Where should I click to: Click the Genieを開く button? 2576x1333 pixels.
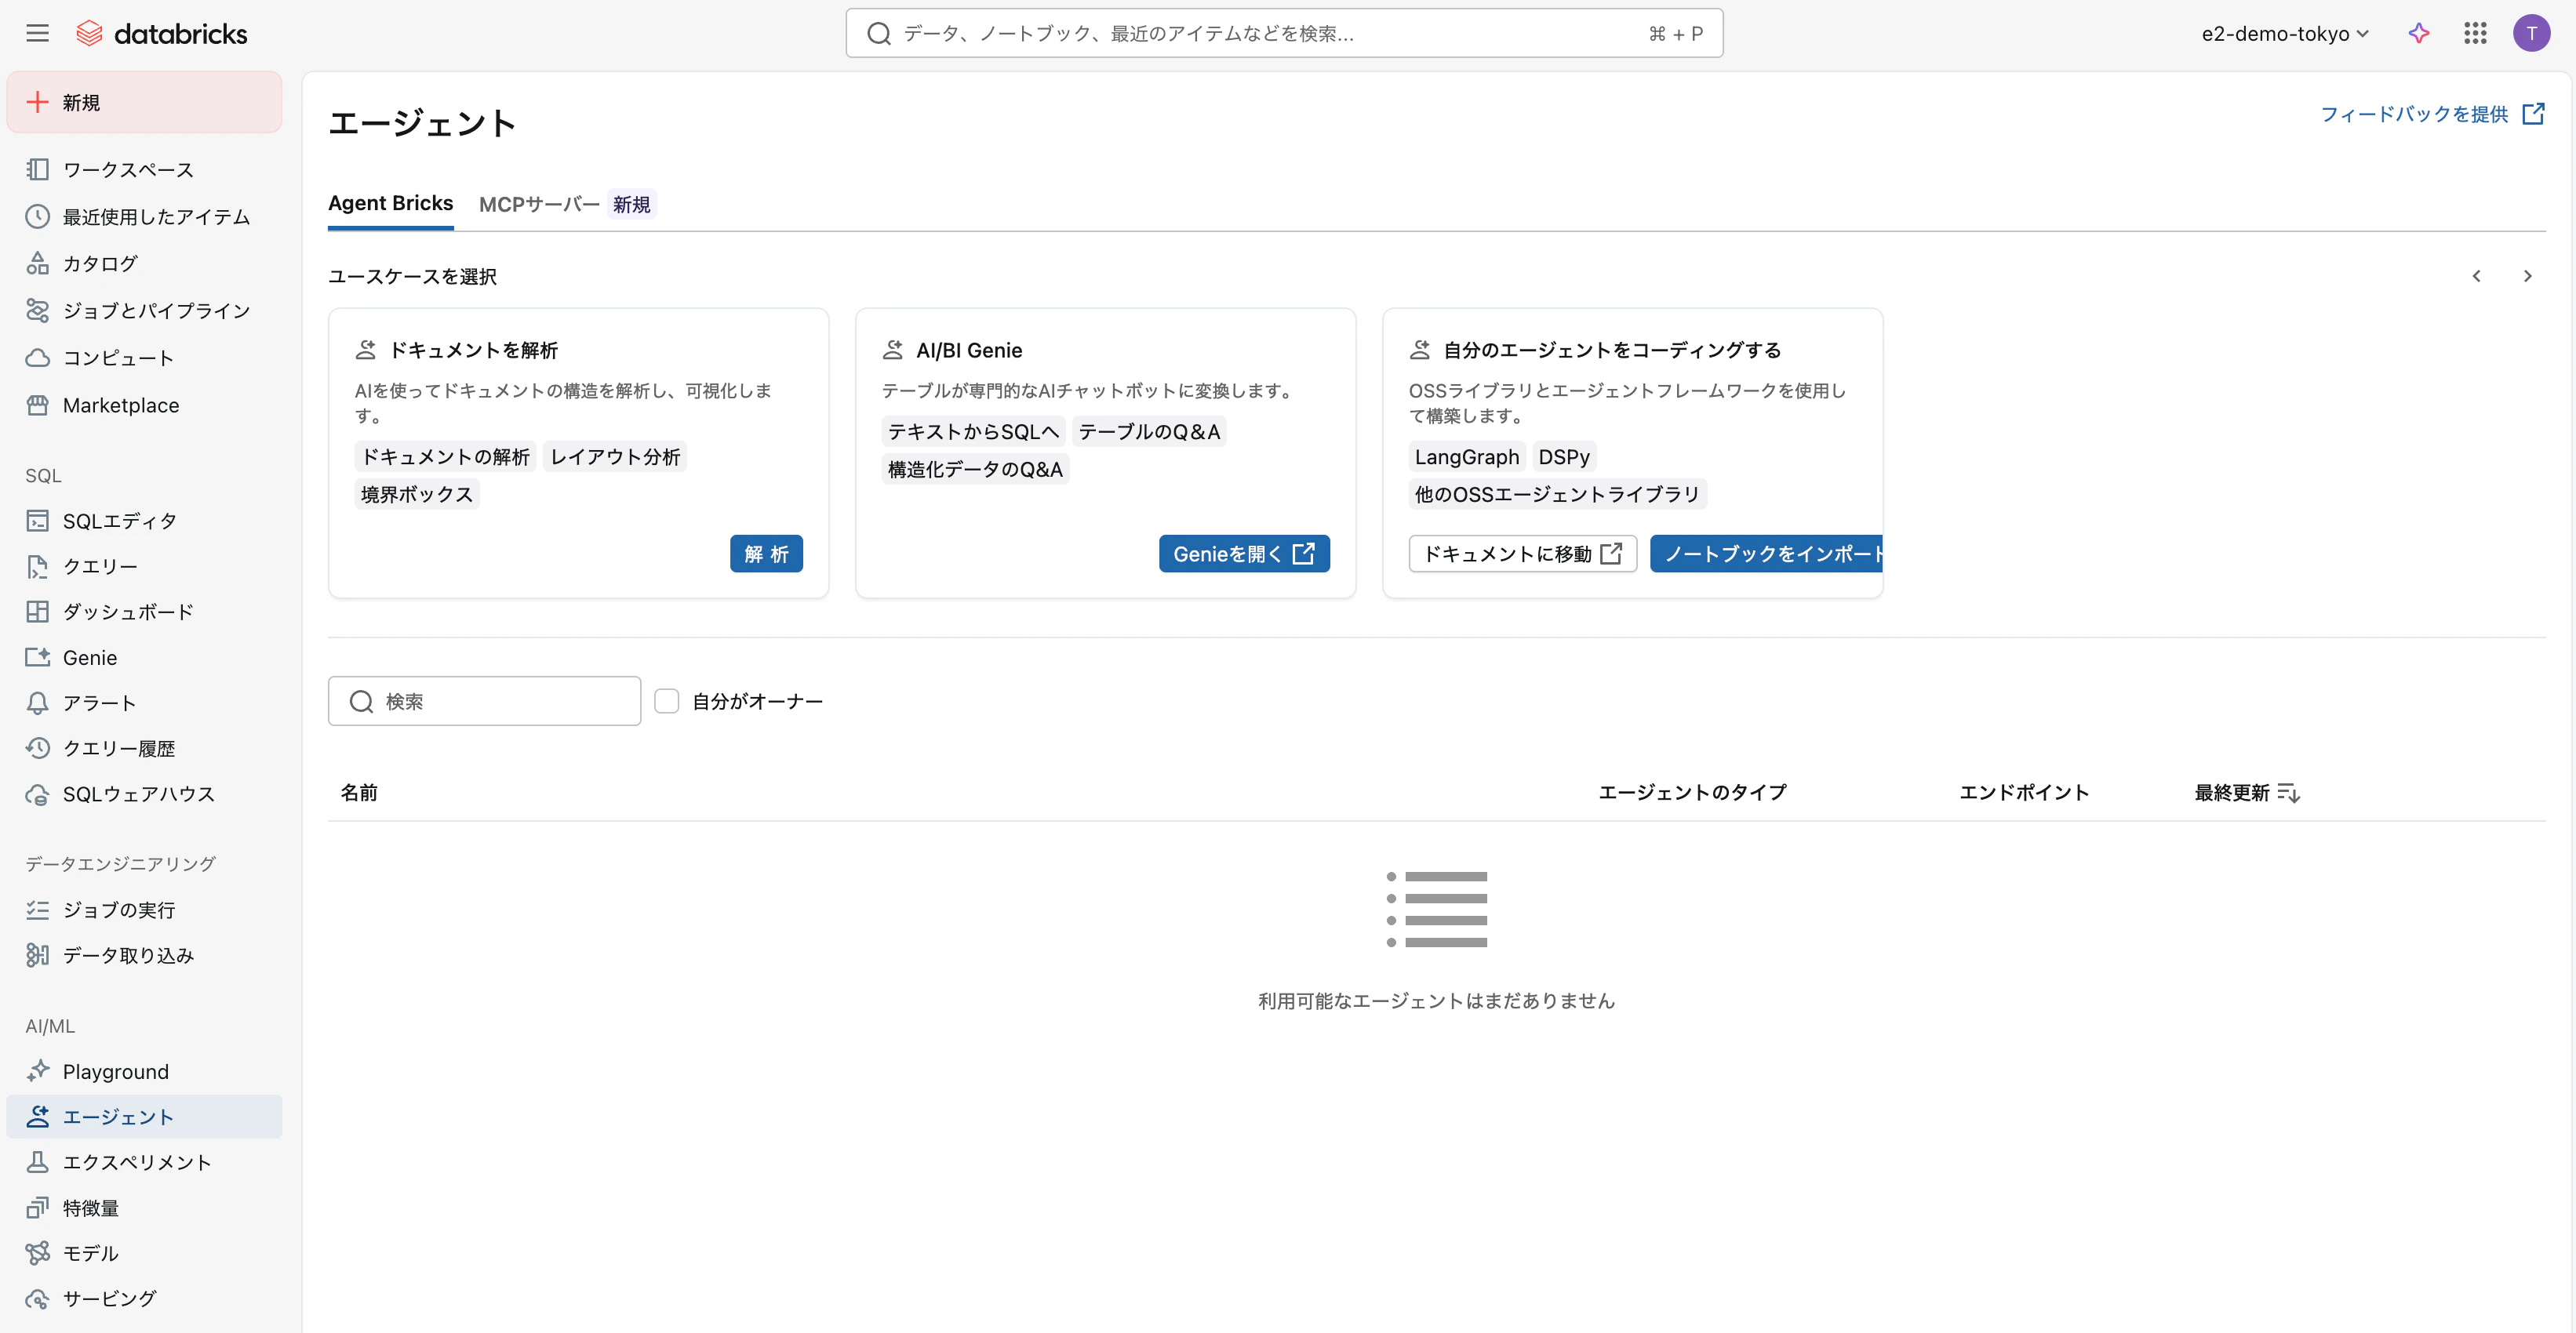(1244, 553)
